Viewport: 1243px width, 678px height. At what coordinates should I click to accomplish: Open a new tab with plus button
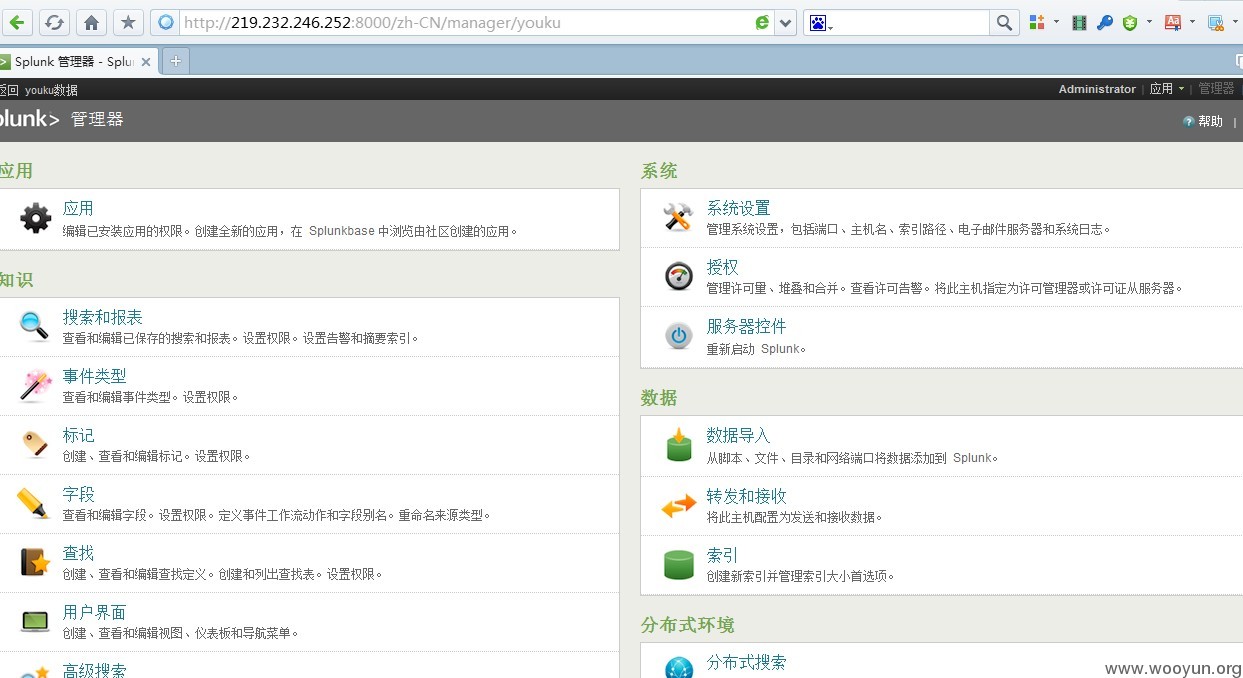176,62
